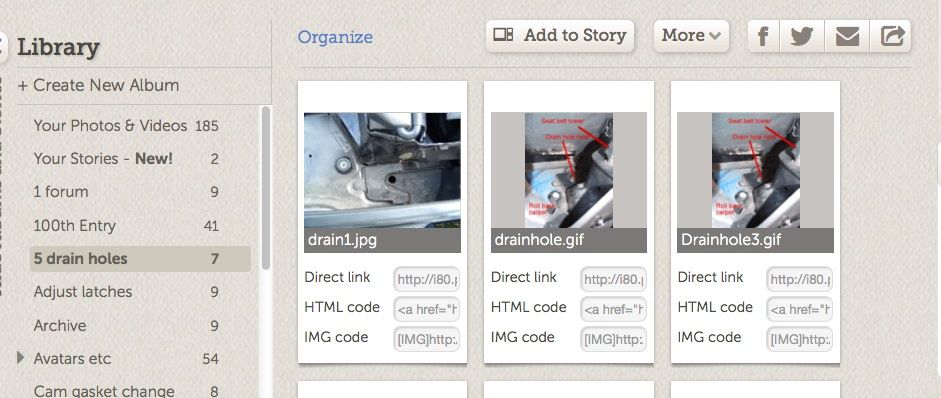
Task: Select Direct link field for drain1.jpg
Action: point(427,279)
